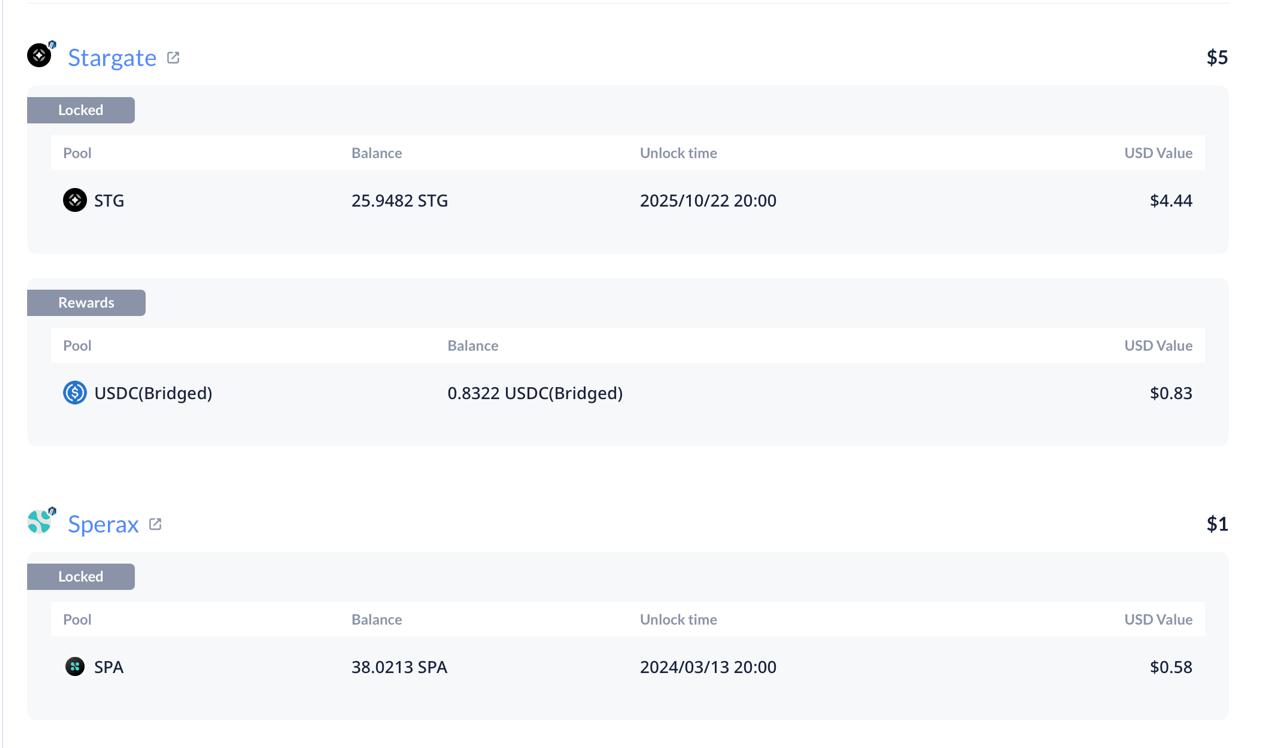Click the Sperax logo icon
The width and height of the screenshot is (1280, 748).
(x=40, y=520)
